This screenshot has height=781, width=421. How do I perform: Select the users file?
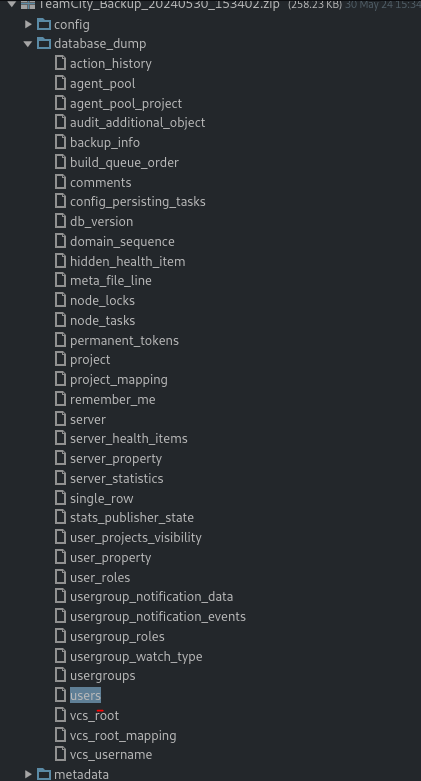(x=85, y=695)
